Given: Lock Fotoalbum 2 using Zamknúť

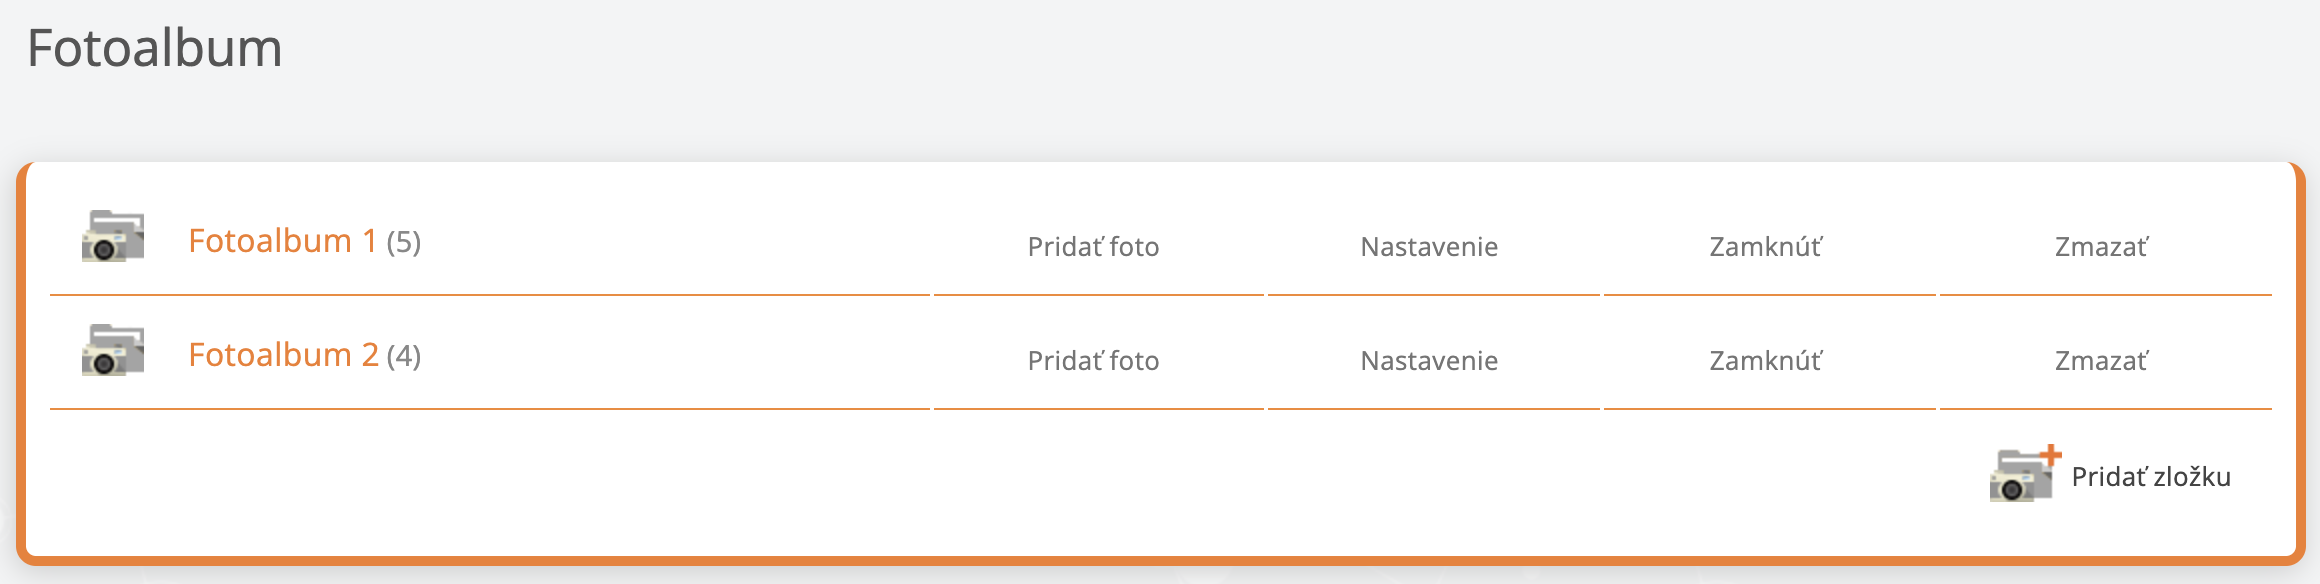Looking at the screenshot, I should pos(1765,361).
